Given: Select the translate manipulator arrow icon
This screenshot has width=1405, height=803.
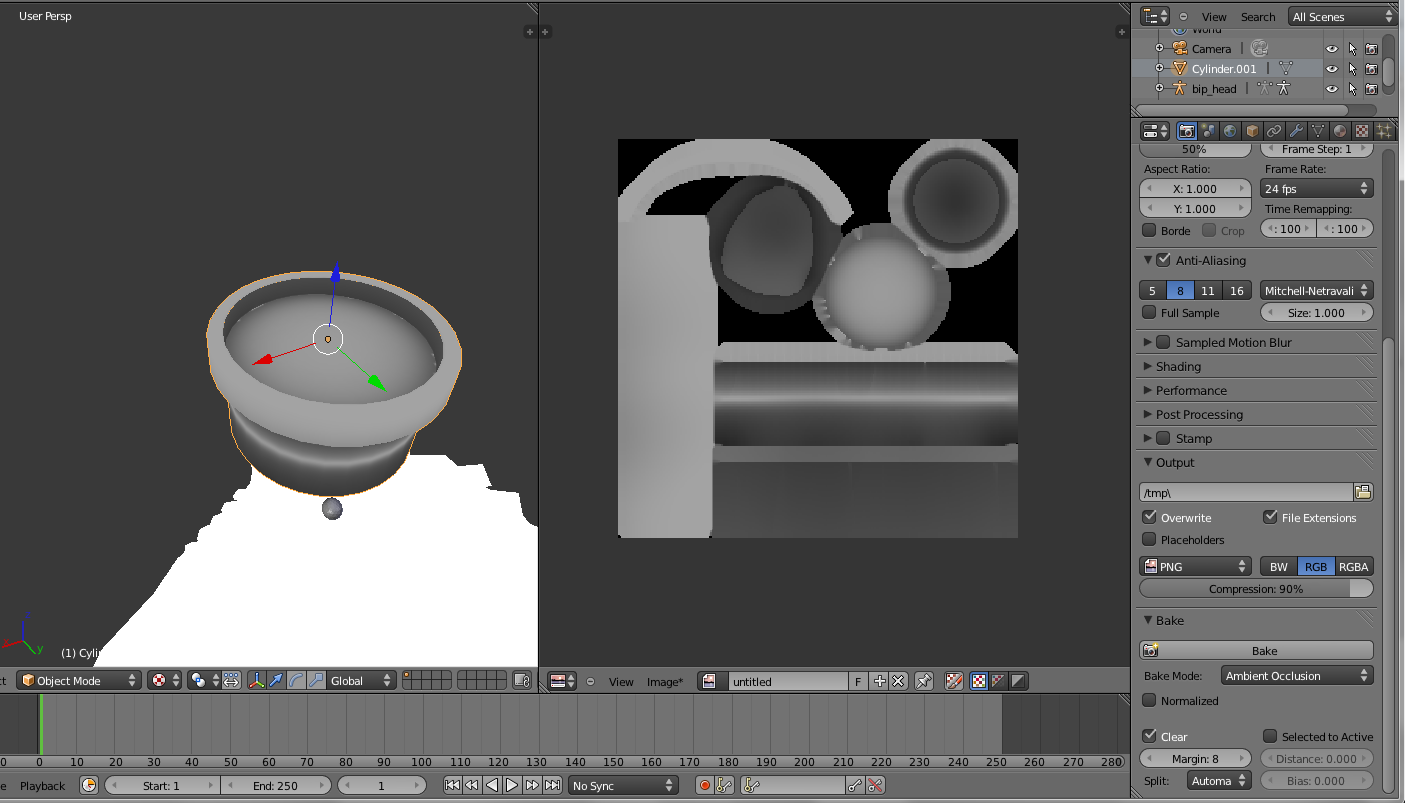Looking at the screenshot, I should coord(276,680).
